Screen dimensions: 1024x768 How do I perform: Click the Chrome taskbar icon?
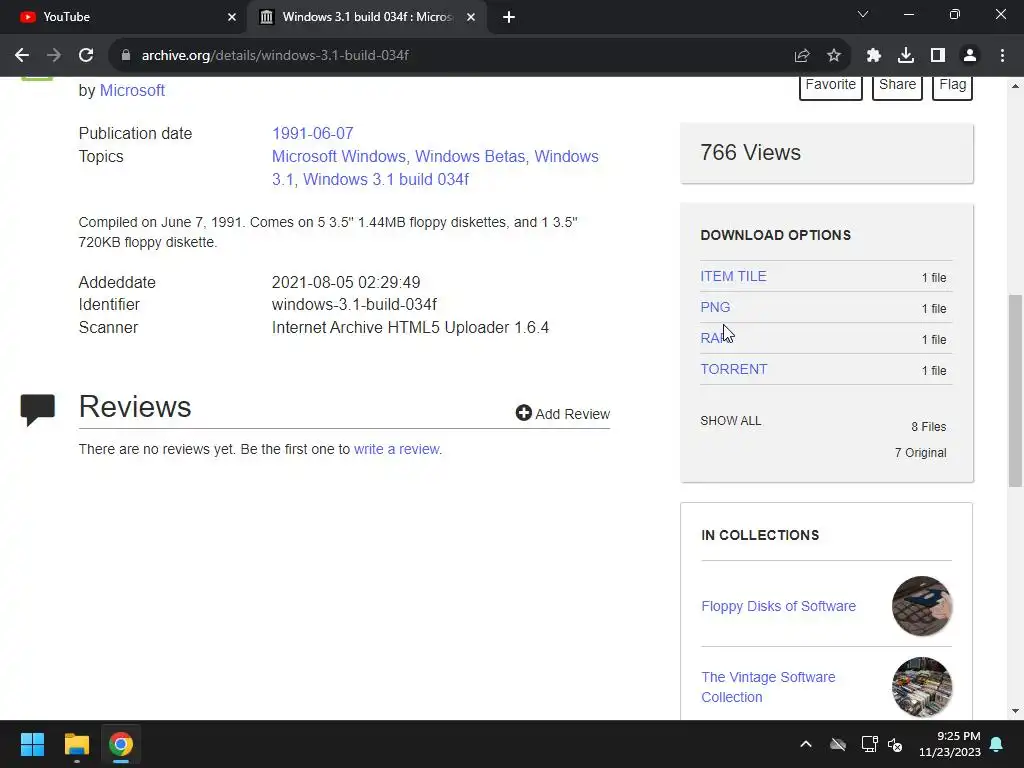(121, 744)
